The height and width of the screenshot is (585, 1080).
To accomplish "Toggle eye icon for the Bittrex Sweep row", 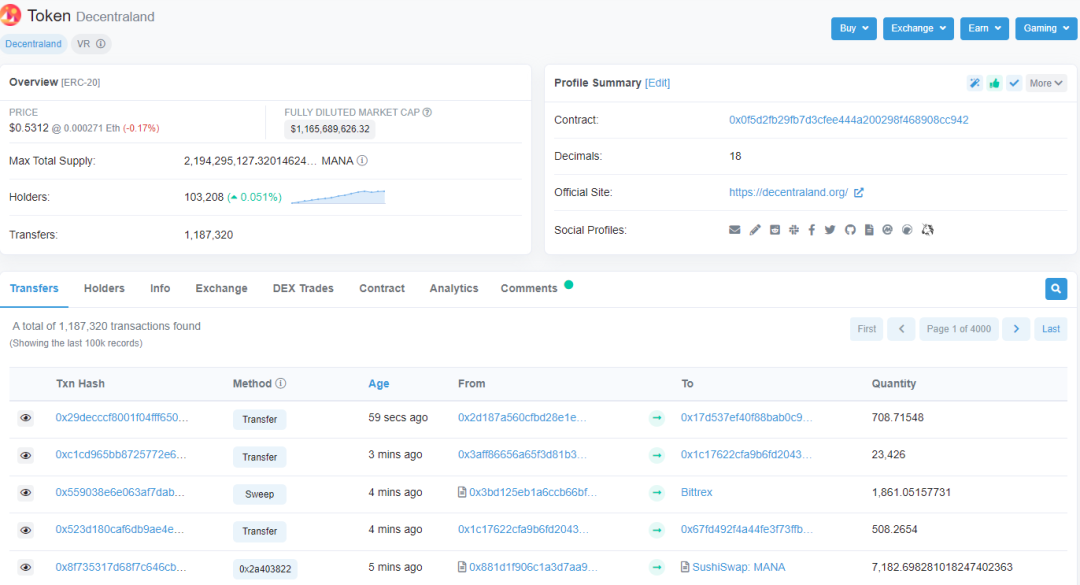I will (x=26, y=493).
